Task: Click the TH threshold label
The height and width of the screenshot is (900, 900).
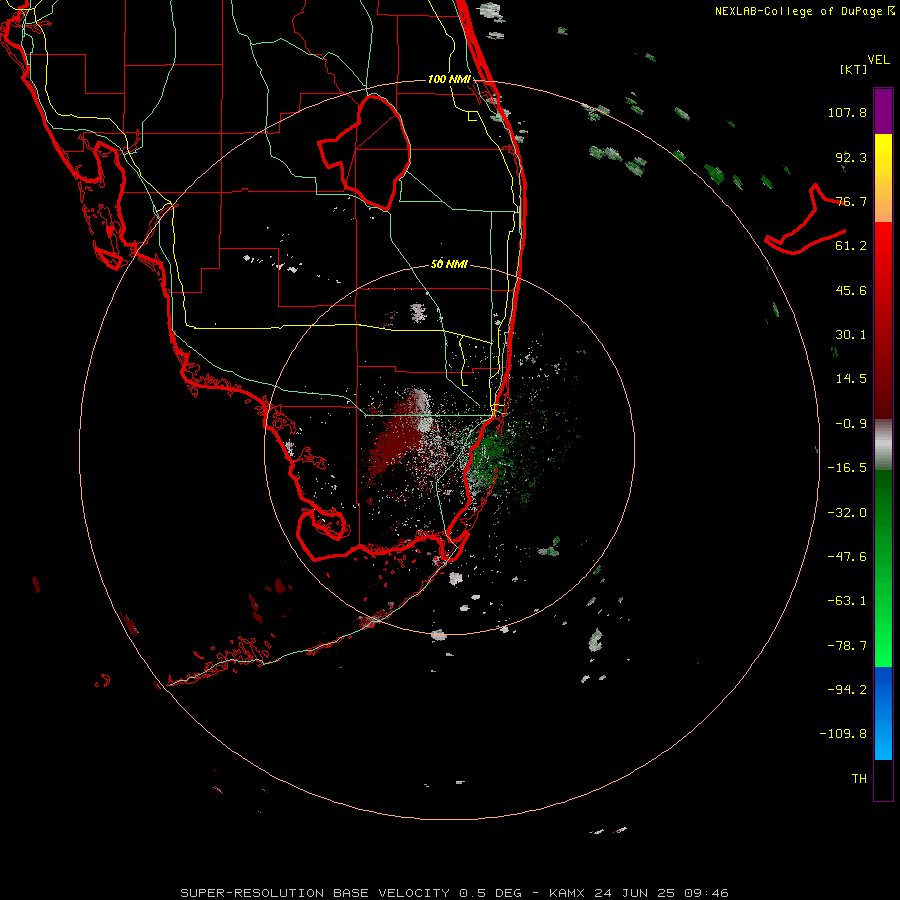Action: (x=859, y=779)
